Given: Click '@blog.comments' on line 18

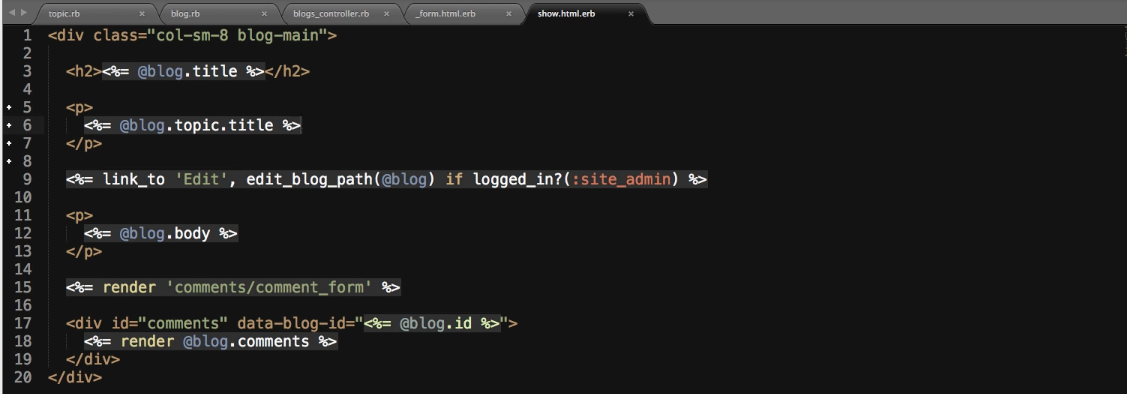Looking at the screenshot, I should click(246, 341).
